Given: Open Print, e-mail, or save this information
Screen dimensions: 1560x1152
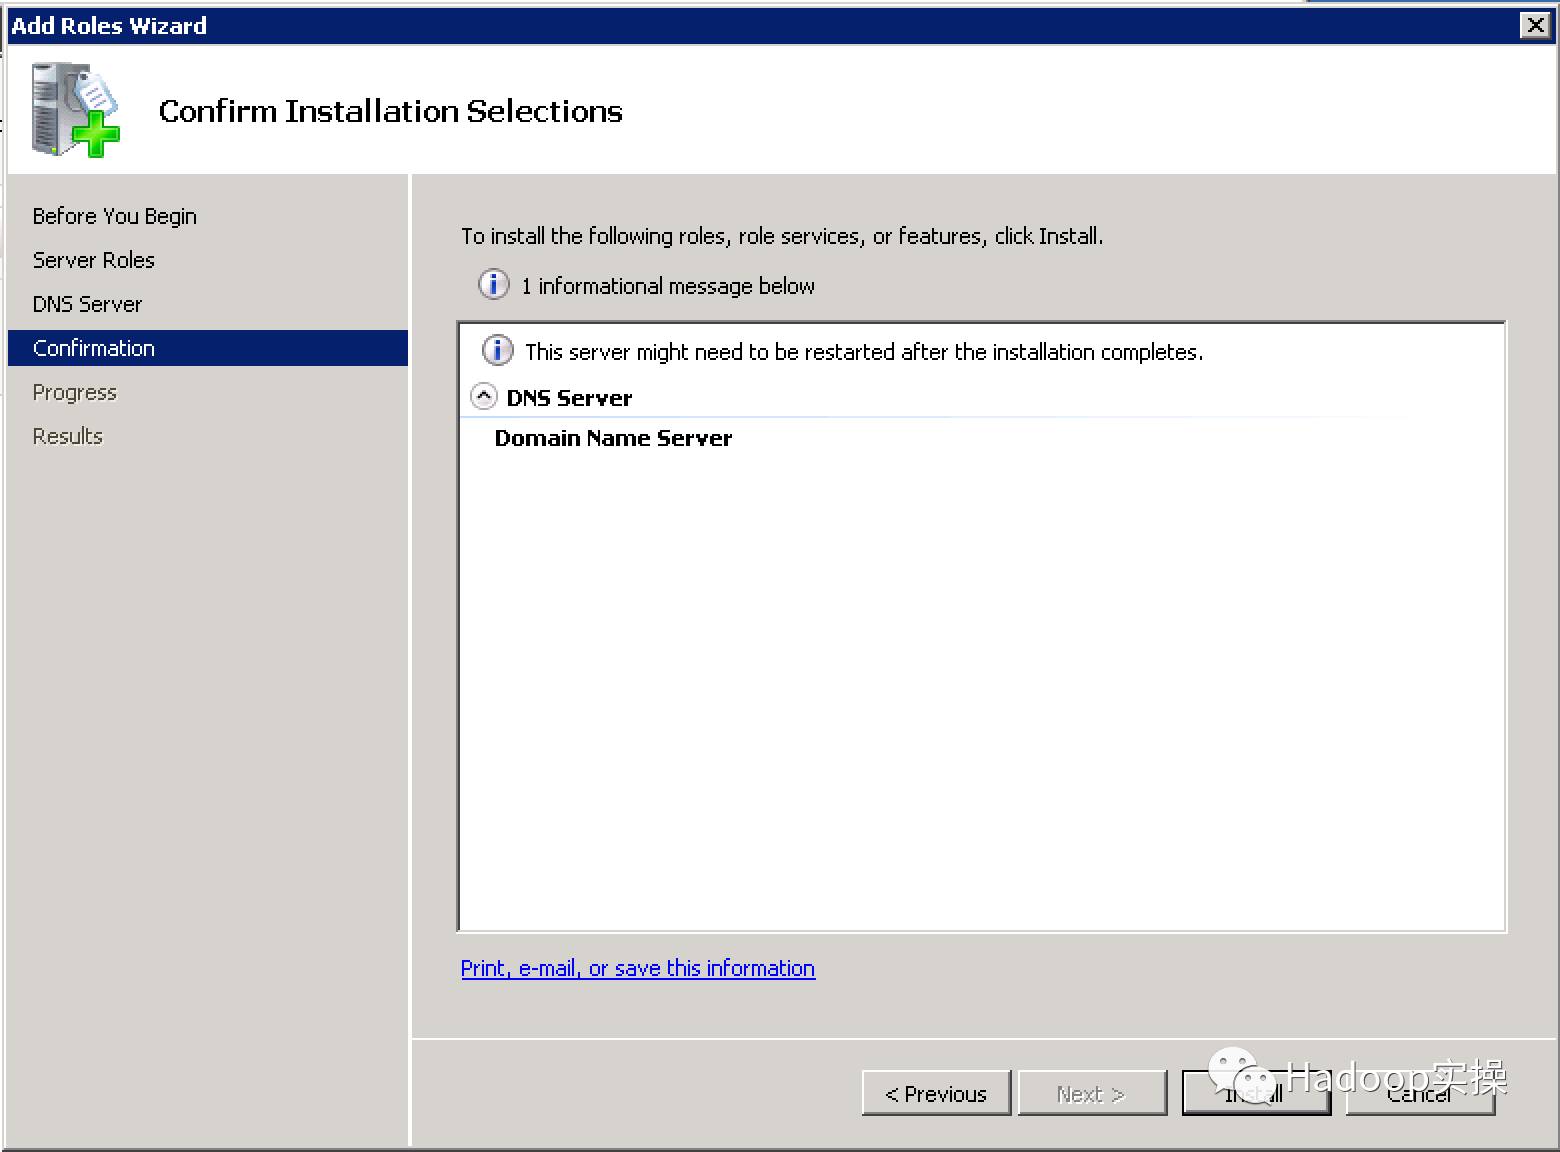Looking at the screenshot, I should click(x=637, y=968).
